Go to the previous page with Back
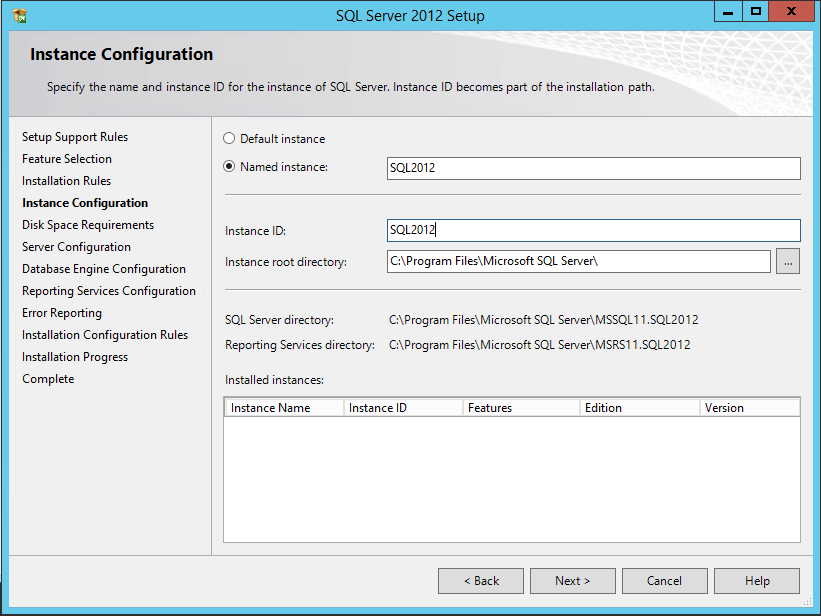This screenshot has width=821, height=616. pyautogui.click(x=481, y=581)
